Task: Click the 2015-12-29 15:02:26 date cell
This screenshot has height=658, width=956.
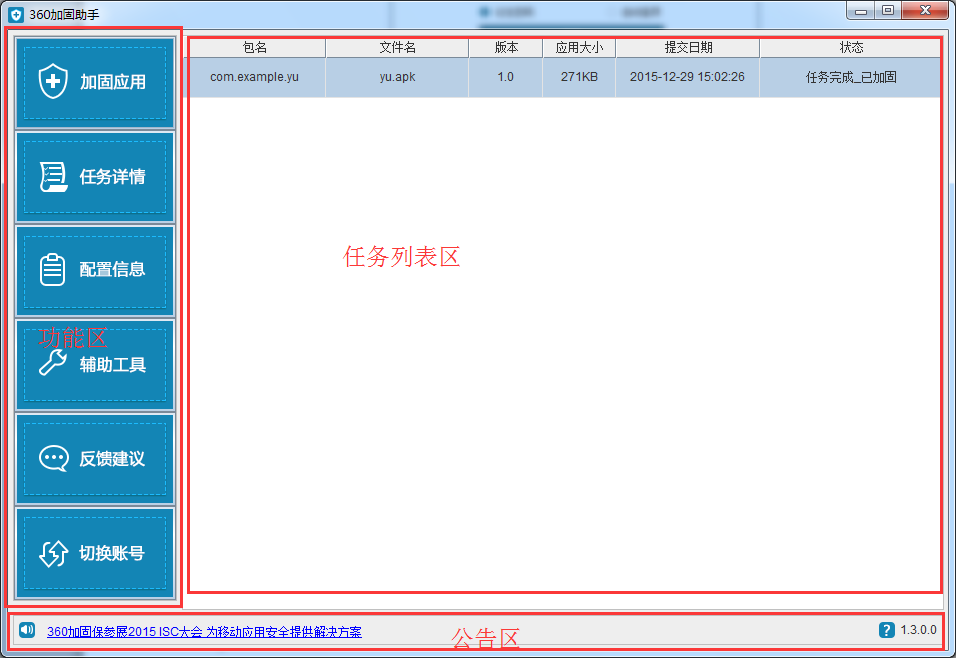Action: click(x=688, y=77)
